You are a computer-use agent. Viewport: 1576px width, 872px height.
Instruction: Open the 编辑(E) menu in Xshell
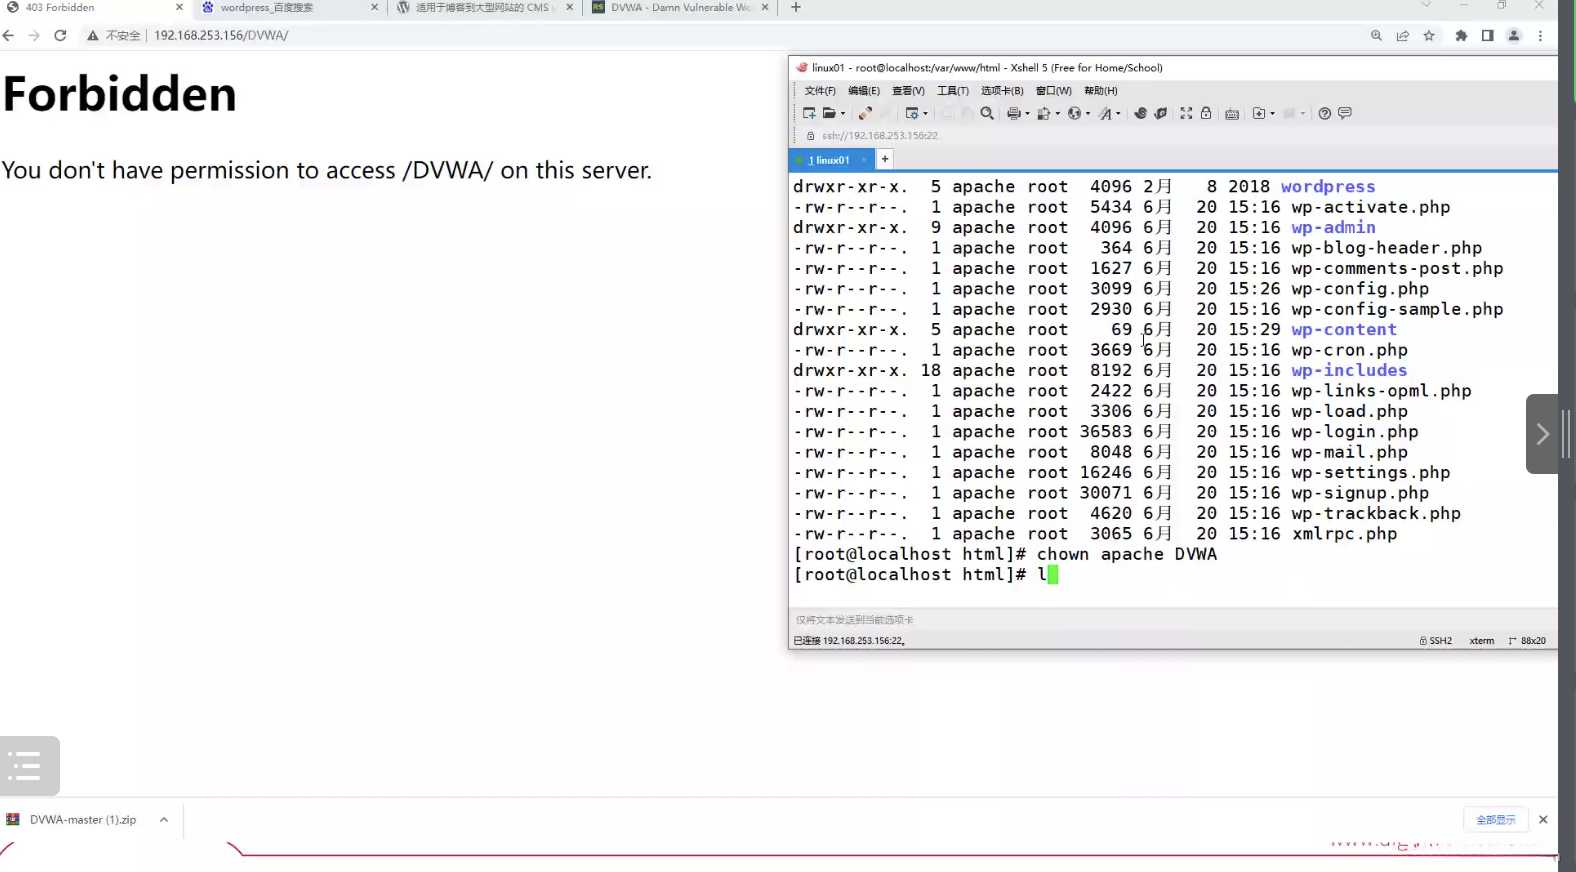click(x=864, y=91)
